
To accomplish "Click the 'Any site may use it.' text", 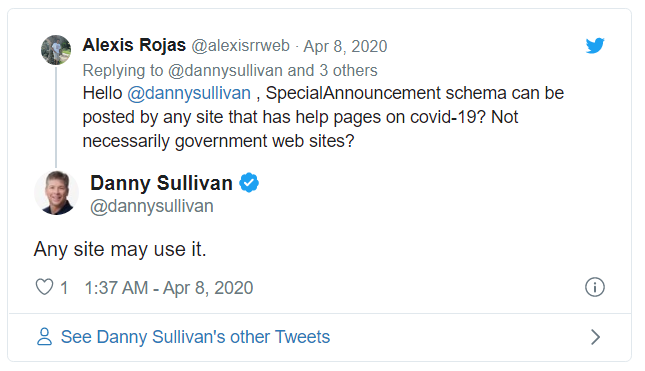I will (x=120, y=249).
